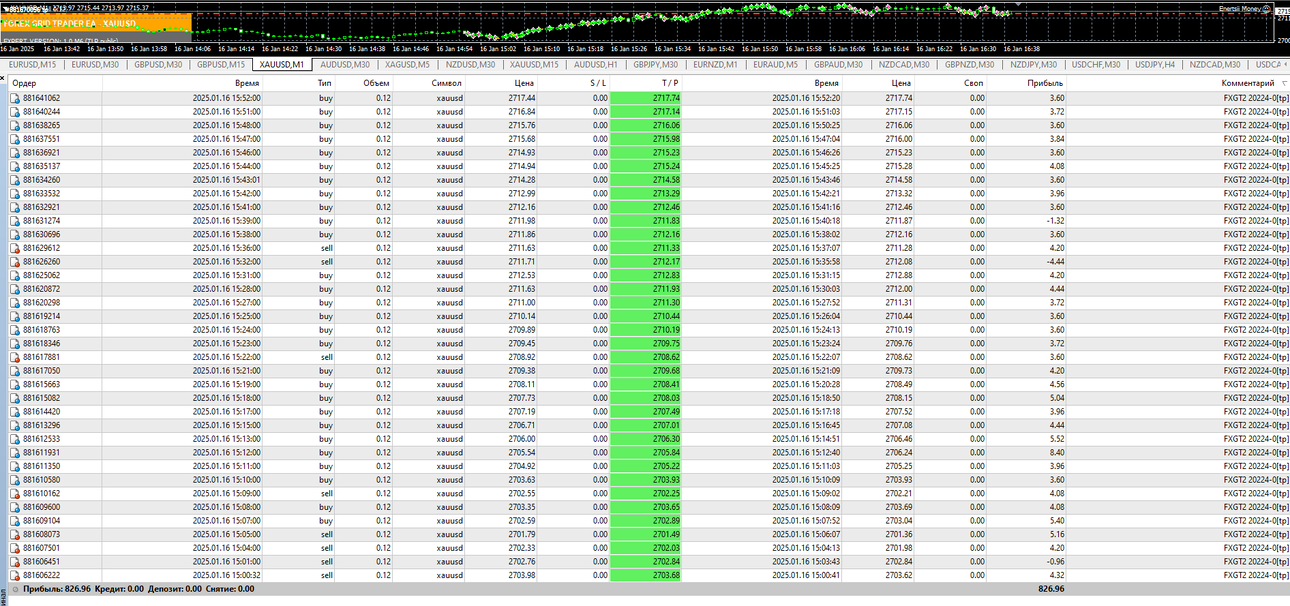
Task: Click the order icon for 881612533
Action: click(x=15, y=438)
